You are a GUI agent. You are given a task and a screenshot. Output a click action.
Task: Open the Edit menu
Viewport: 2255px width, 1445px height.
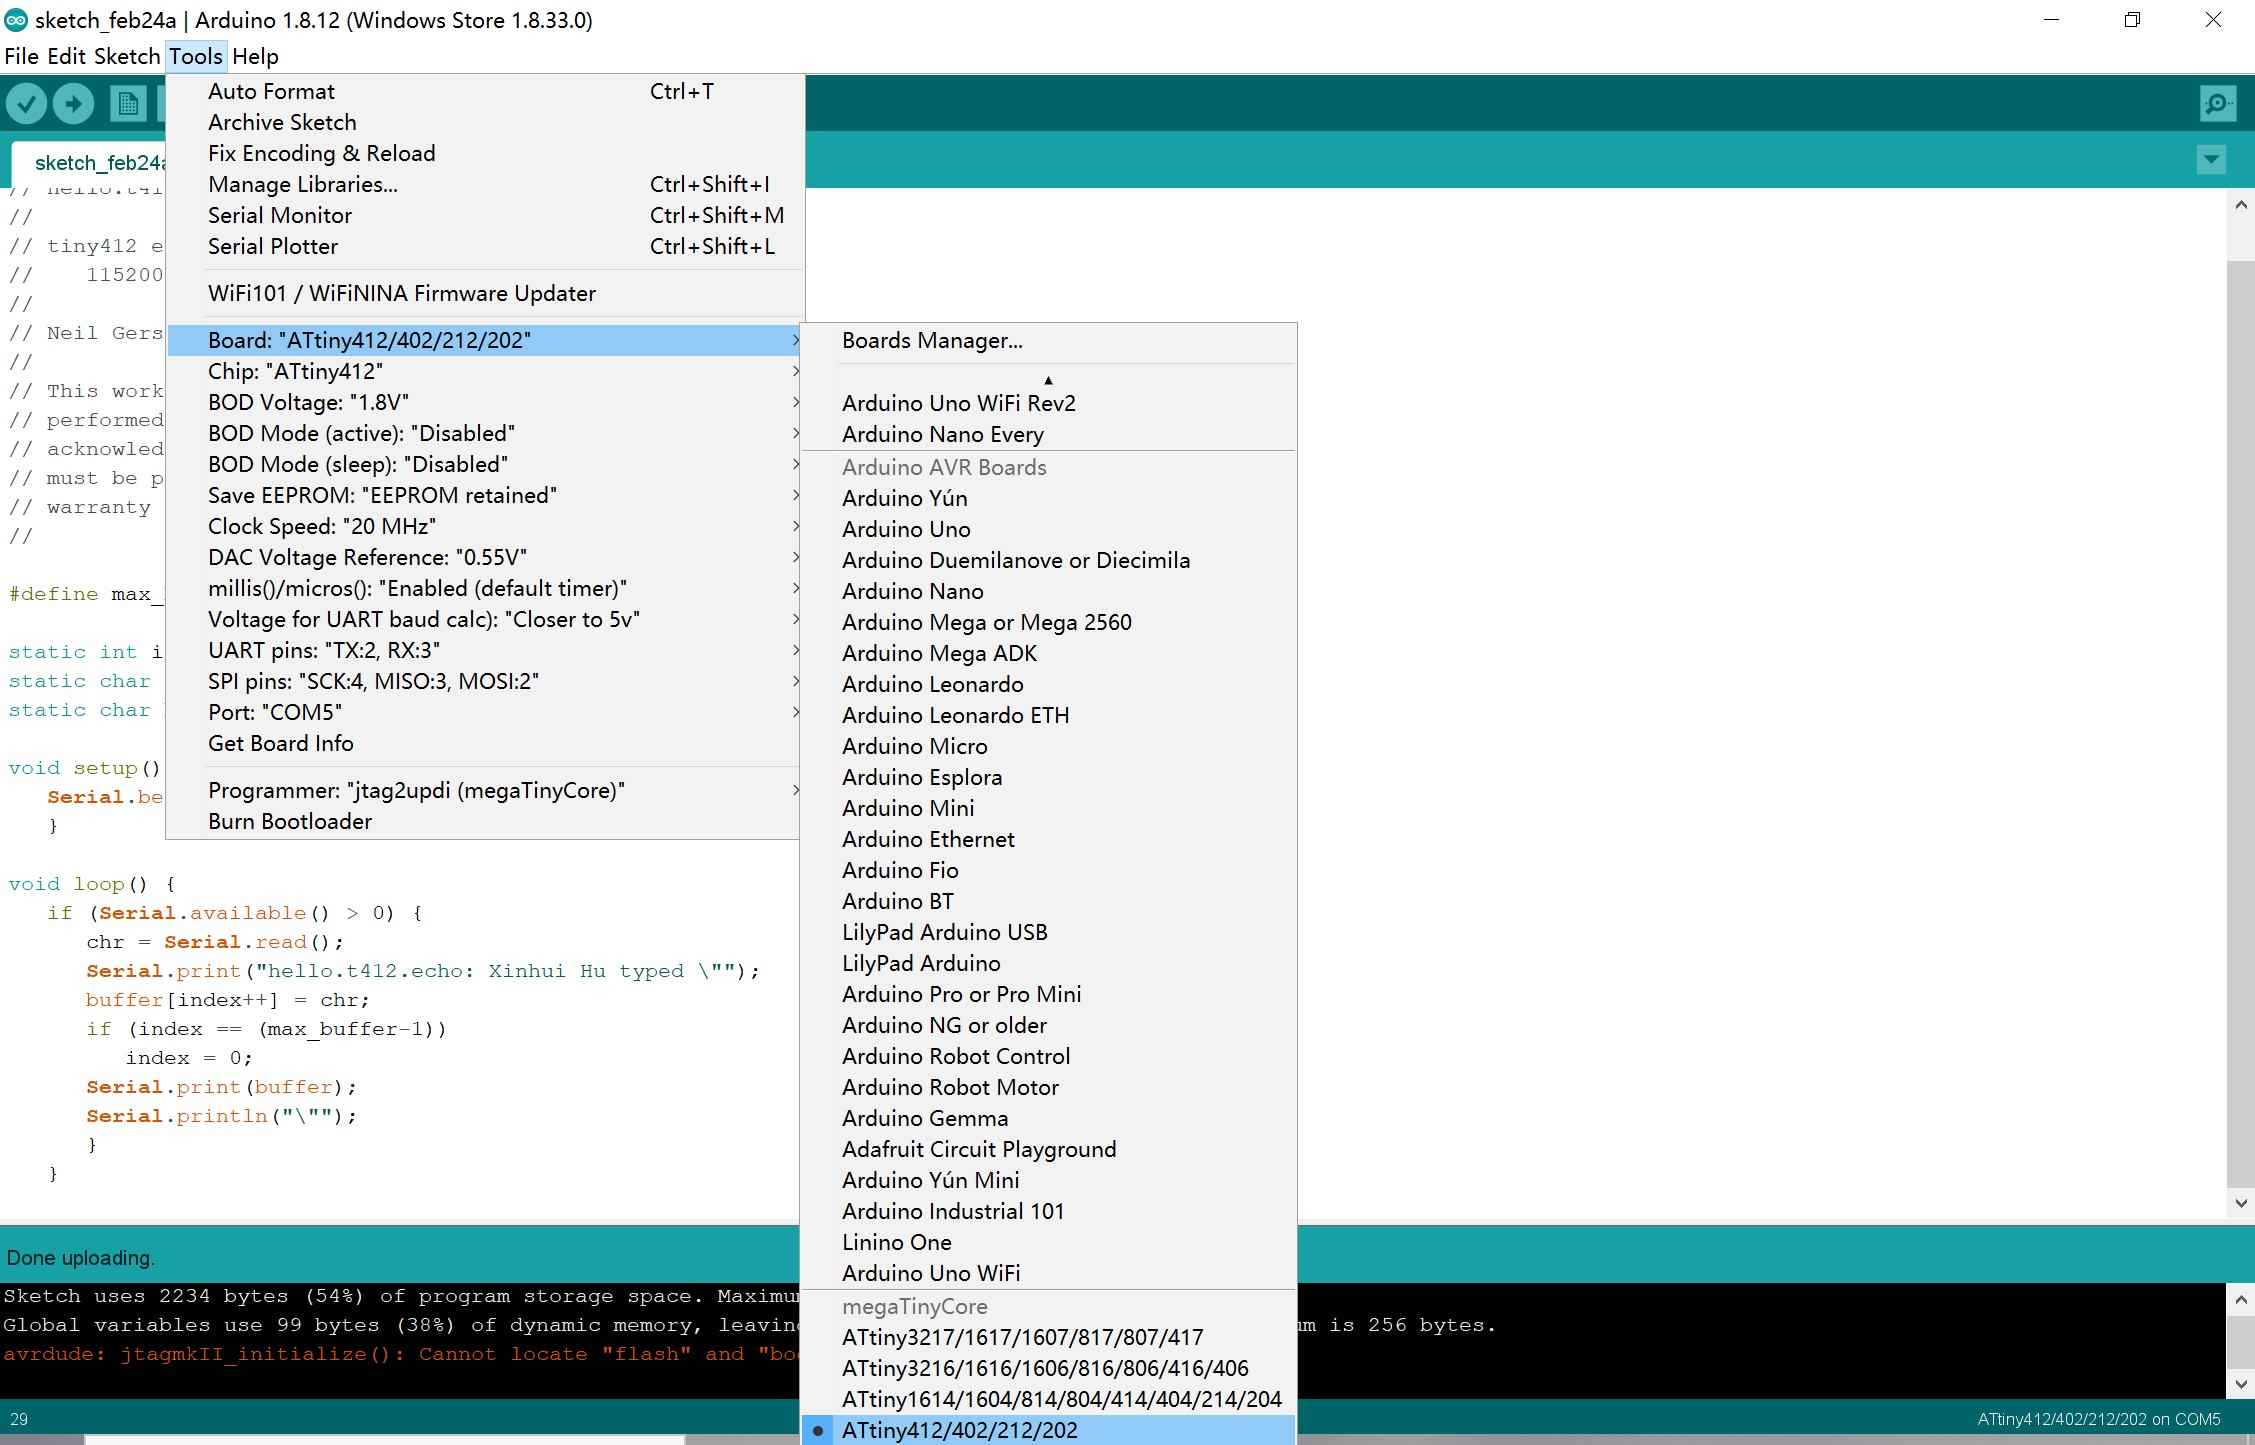(x=66, y=56)
